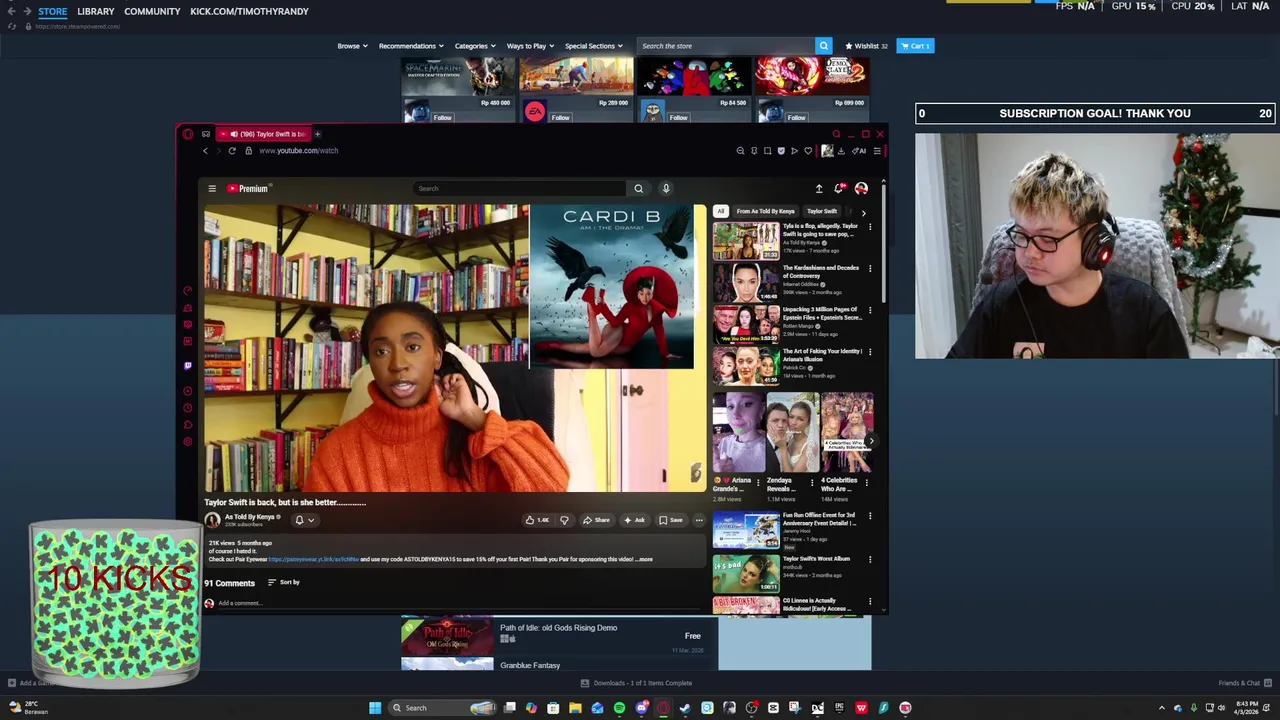The width and height of the screenshot is (1280, 720).
Task: Go back in Opera browser
Action: 206,151
